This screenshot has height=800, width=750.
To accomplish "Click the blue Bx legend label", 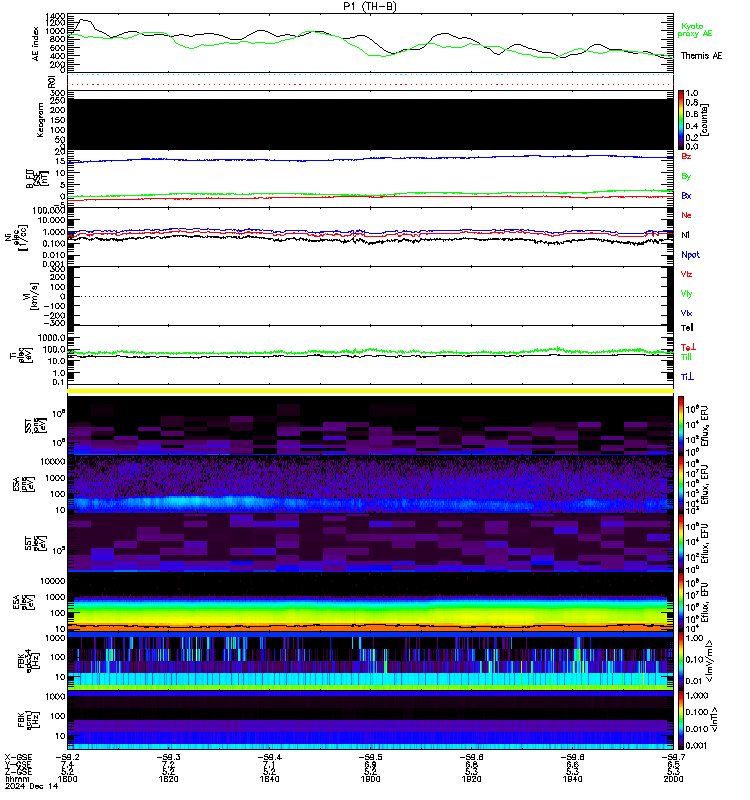I will click(x=686, y=196).
